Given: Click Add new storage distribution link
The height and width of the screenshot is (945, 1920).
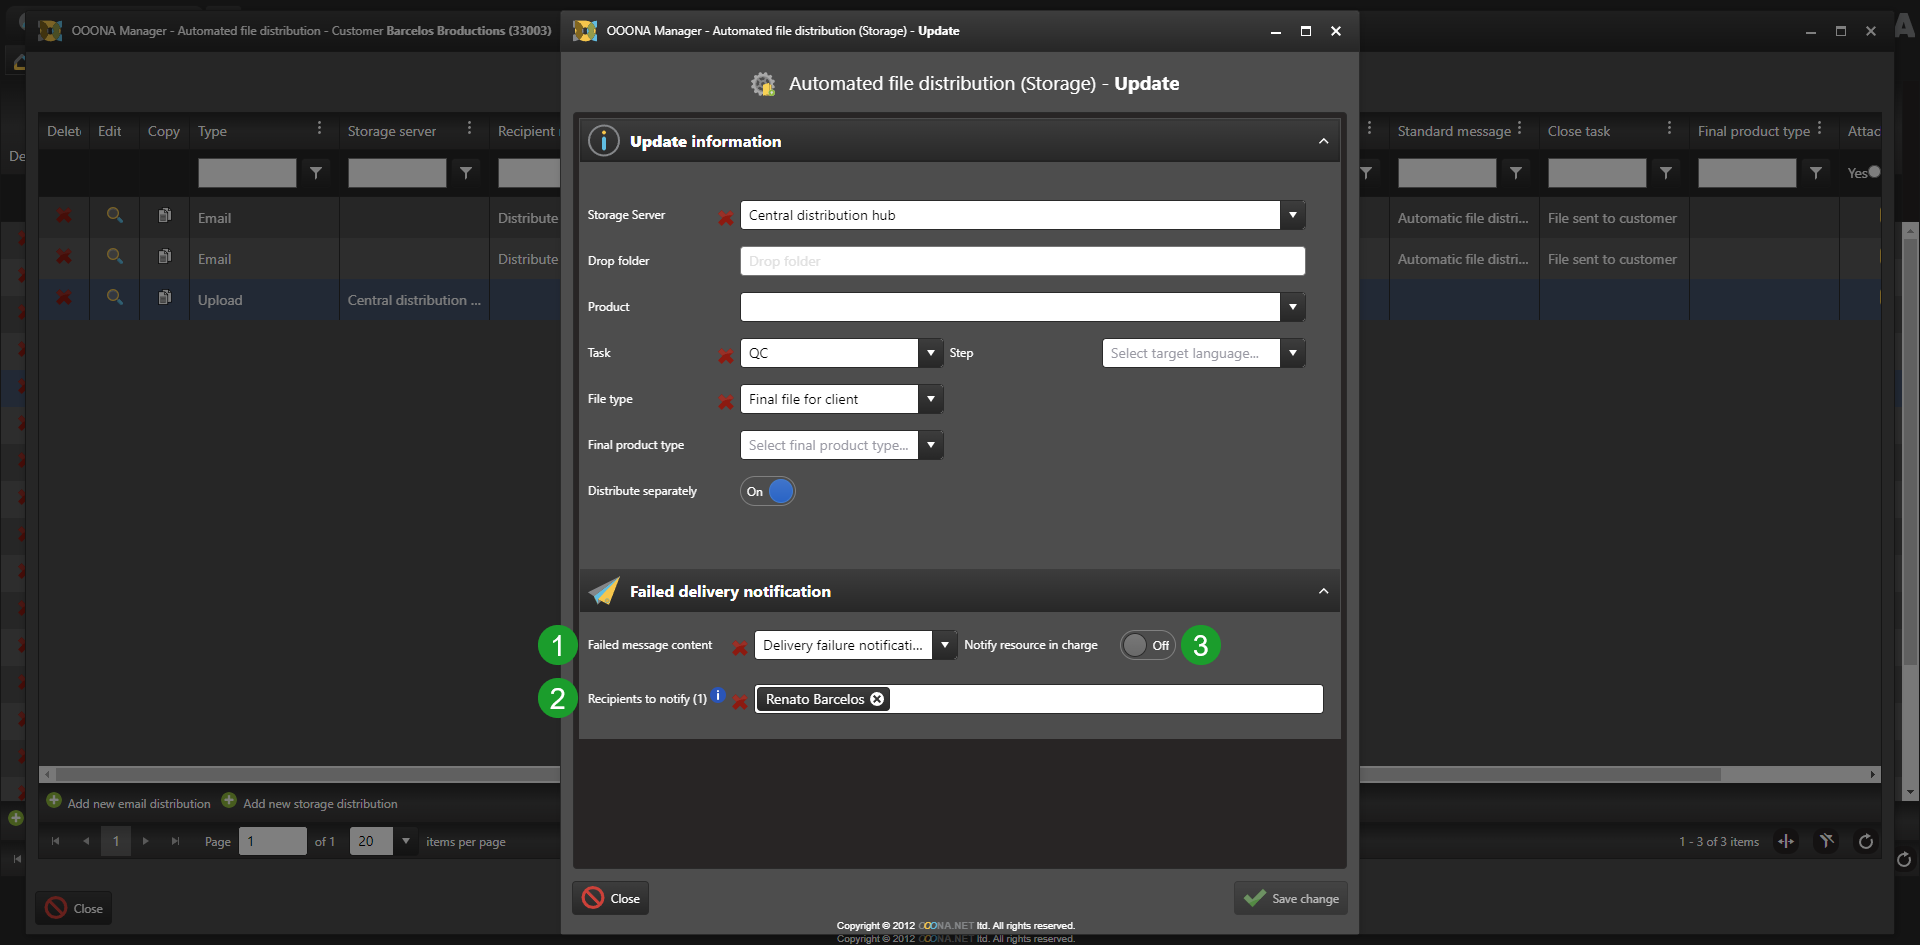Looking at the screenshot, I should (319, 803).
